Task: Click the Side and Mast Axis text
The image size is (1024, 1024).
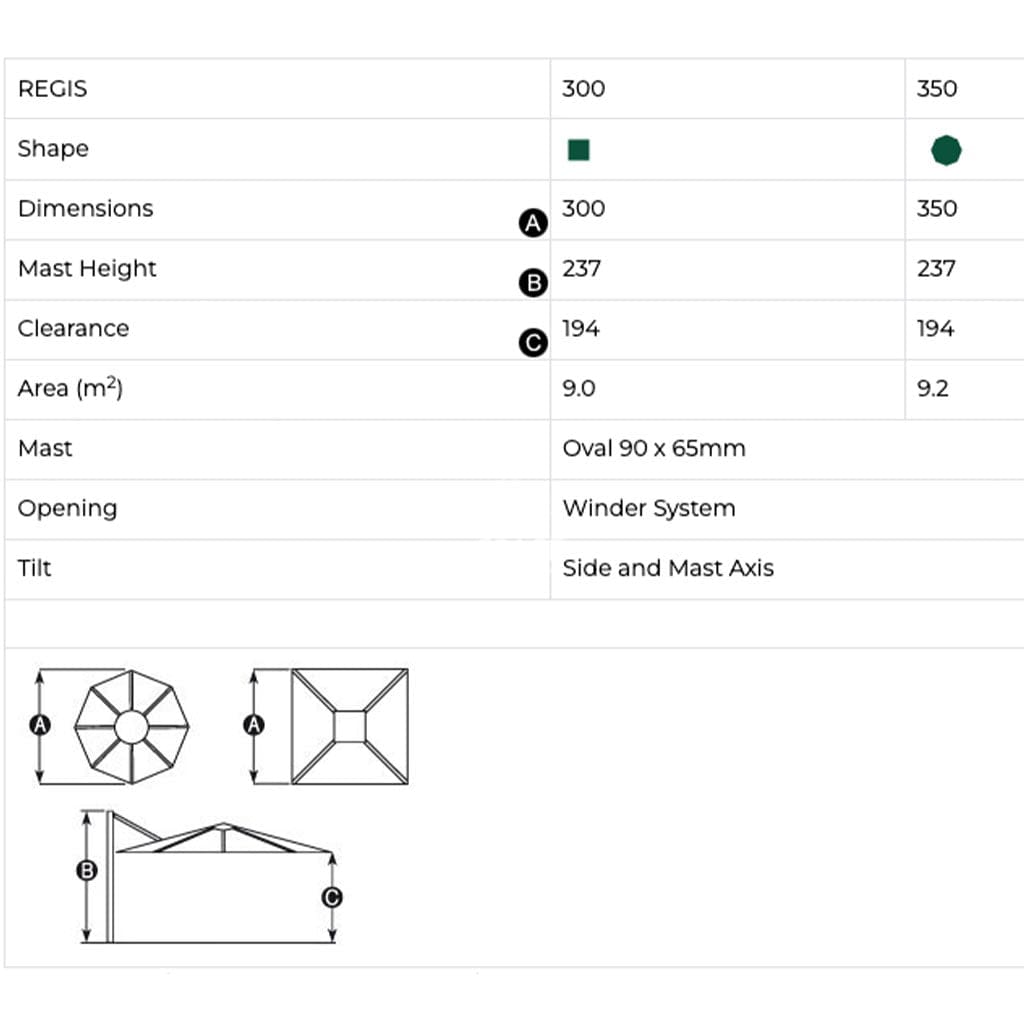Action: tap(668, 569)
